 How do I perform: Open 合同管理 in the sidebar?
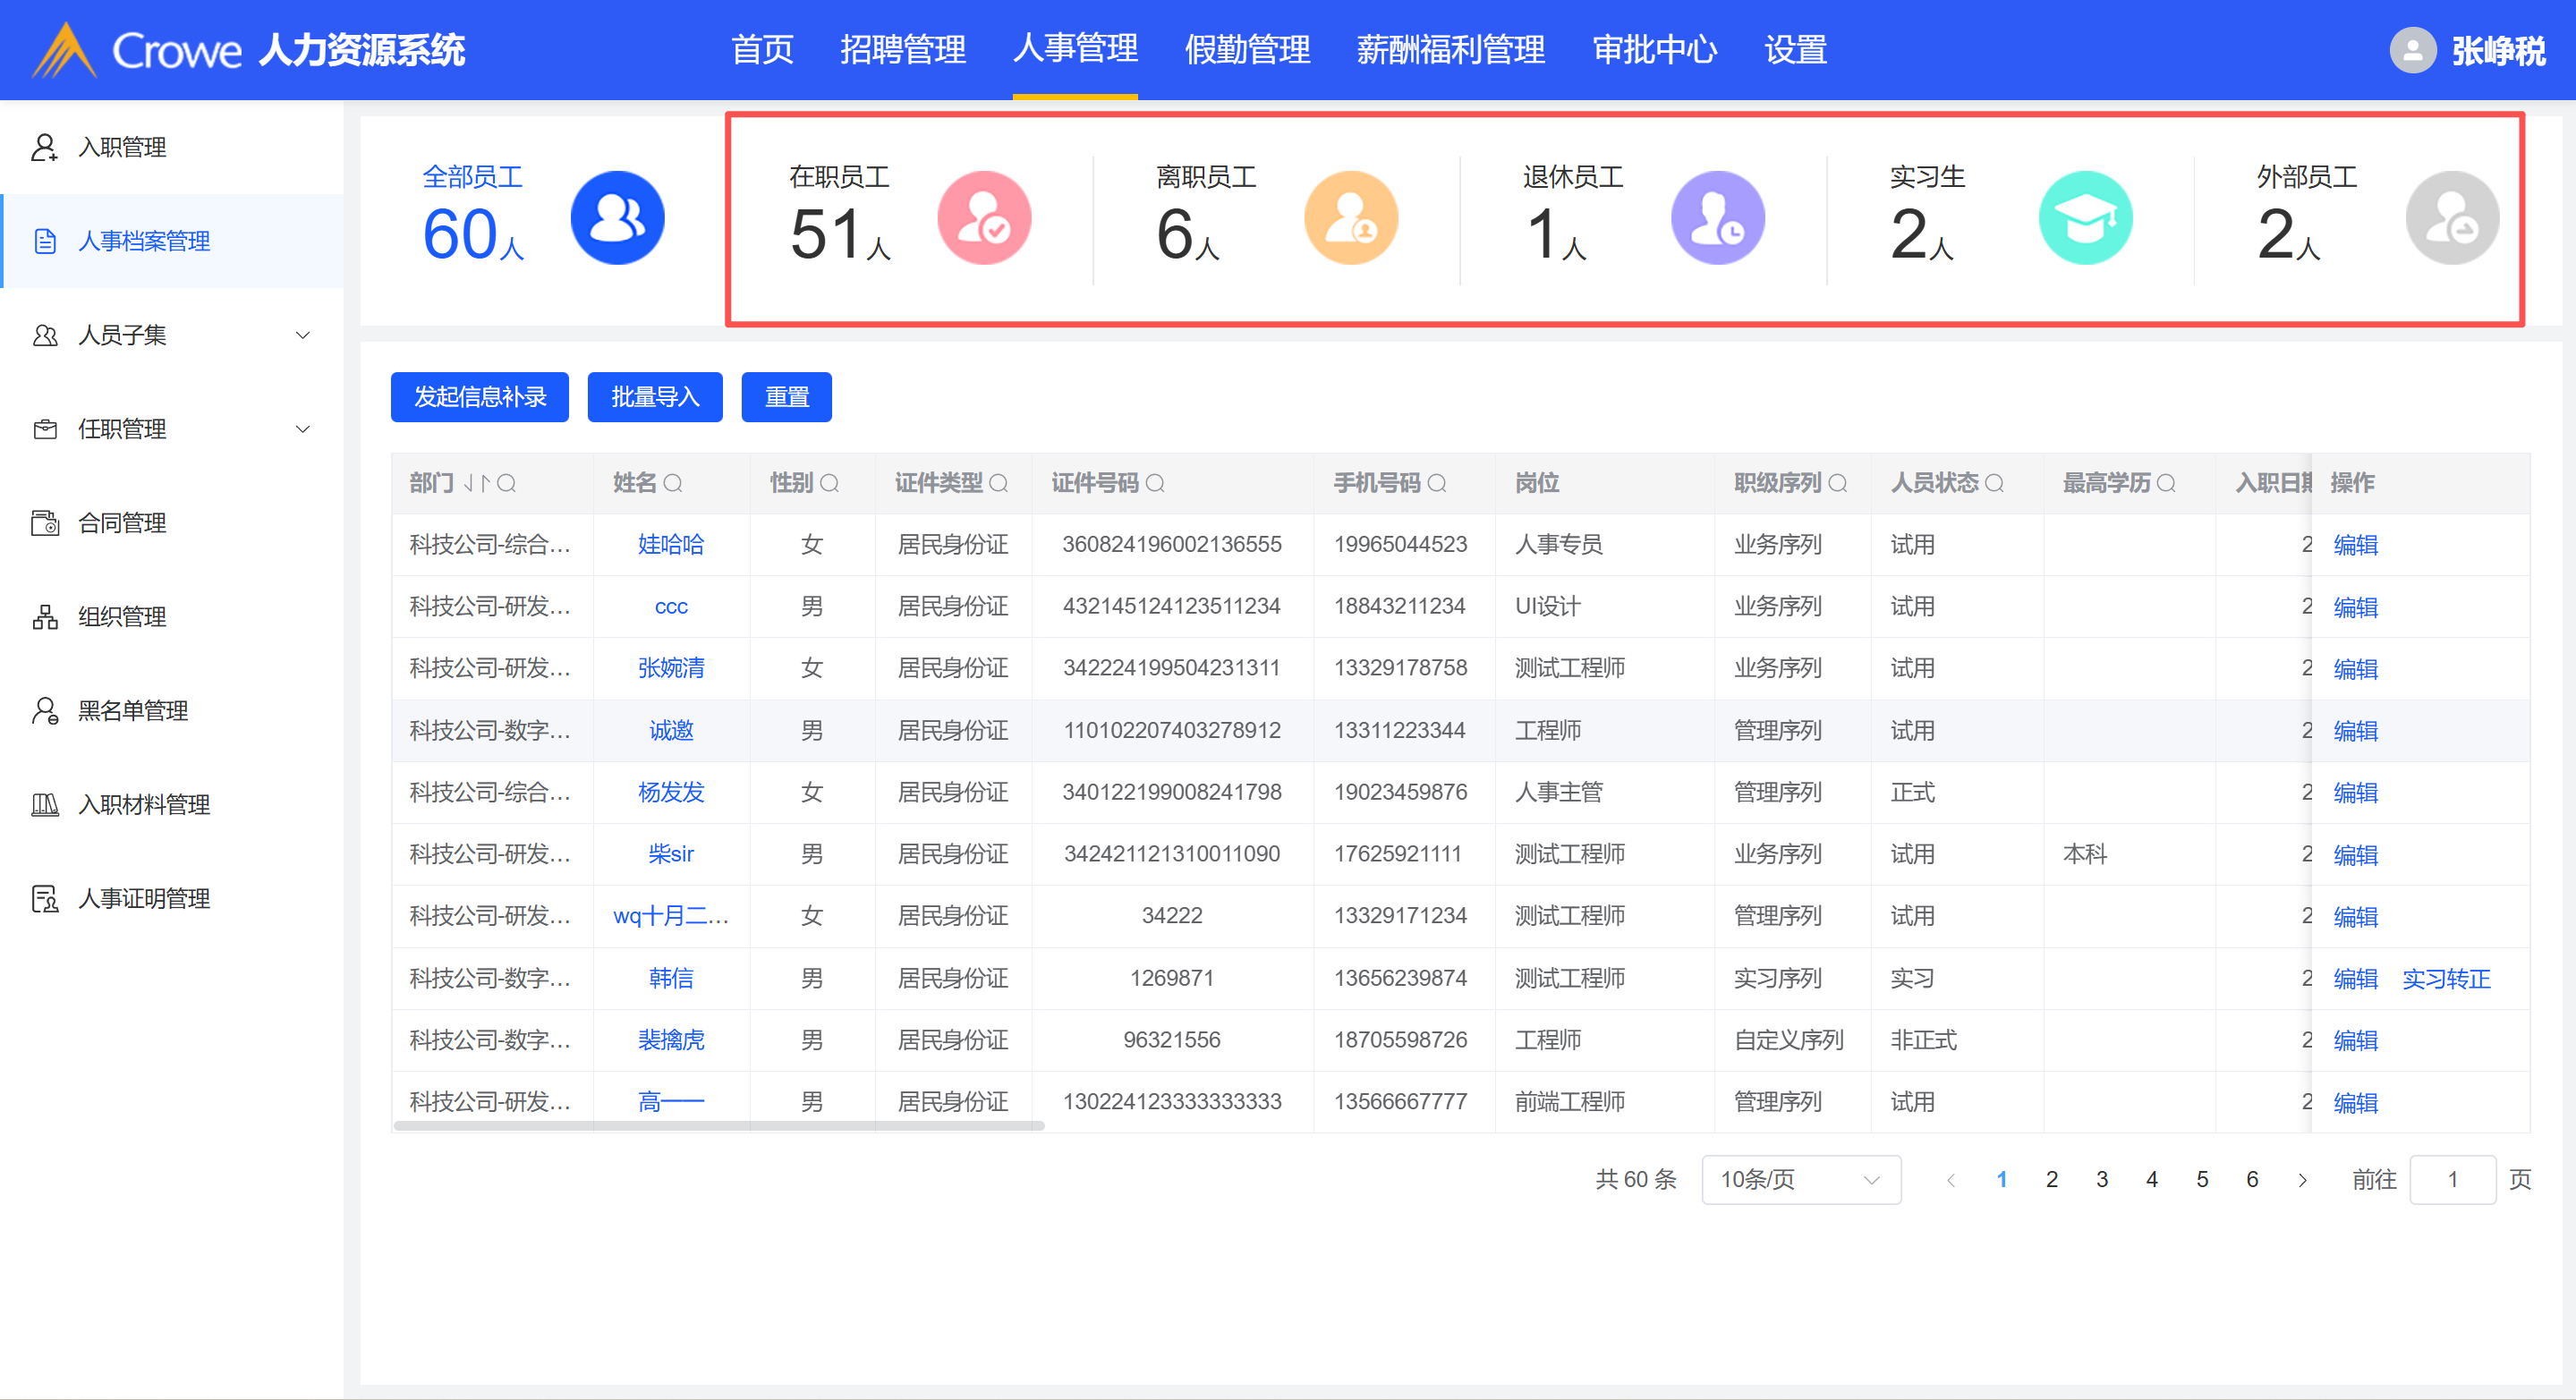(122, 523)
